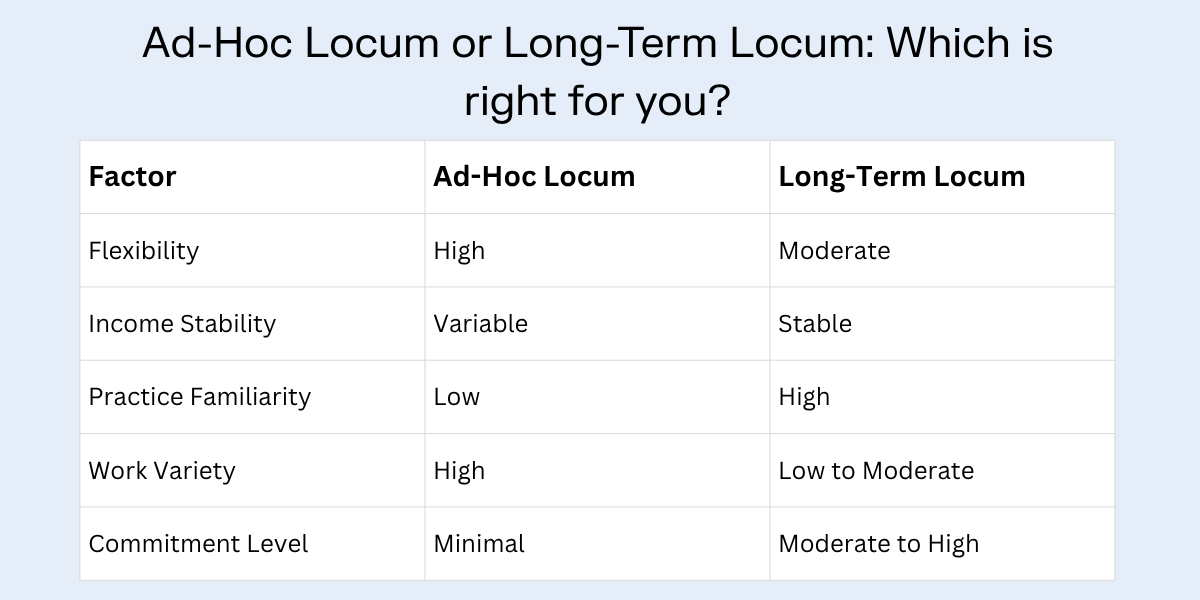The width and height of the screenshot is (1200, 600).
Task: Select the 'Minimal' commitment cell
Action: [x=479, y=544]
